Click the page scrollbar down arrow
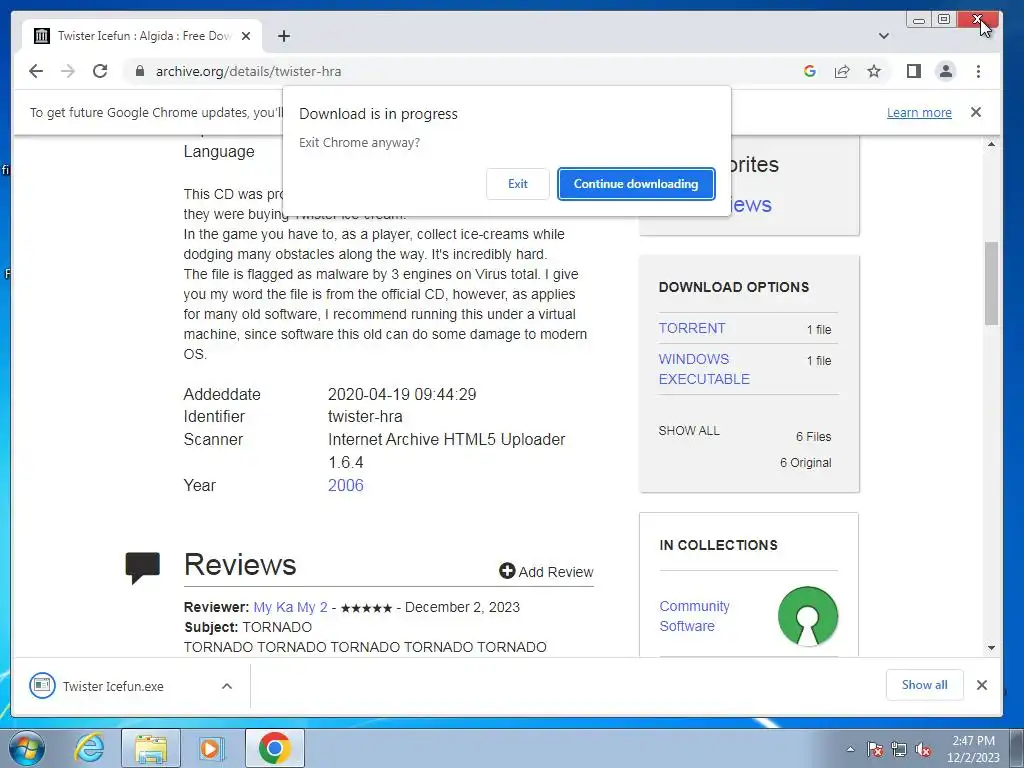1024x768 pixels. (x=991, y=648)
